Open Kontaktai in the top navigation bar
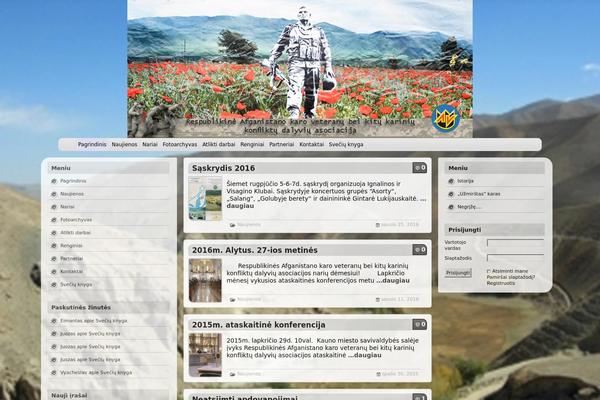 [311, 144]
